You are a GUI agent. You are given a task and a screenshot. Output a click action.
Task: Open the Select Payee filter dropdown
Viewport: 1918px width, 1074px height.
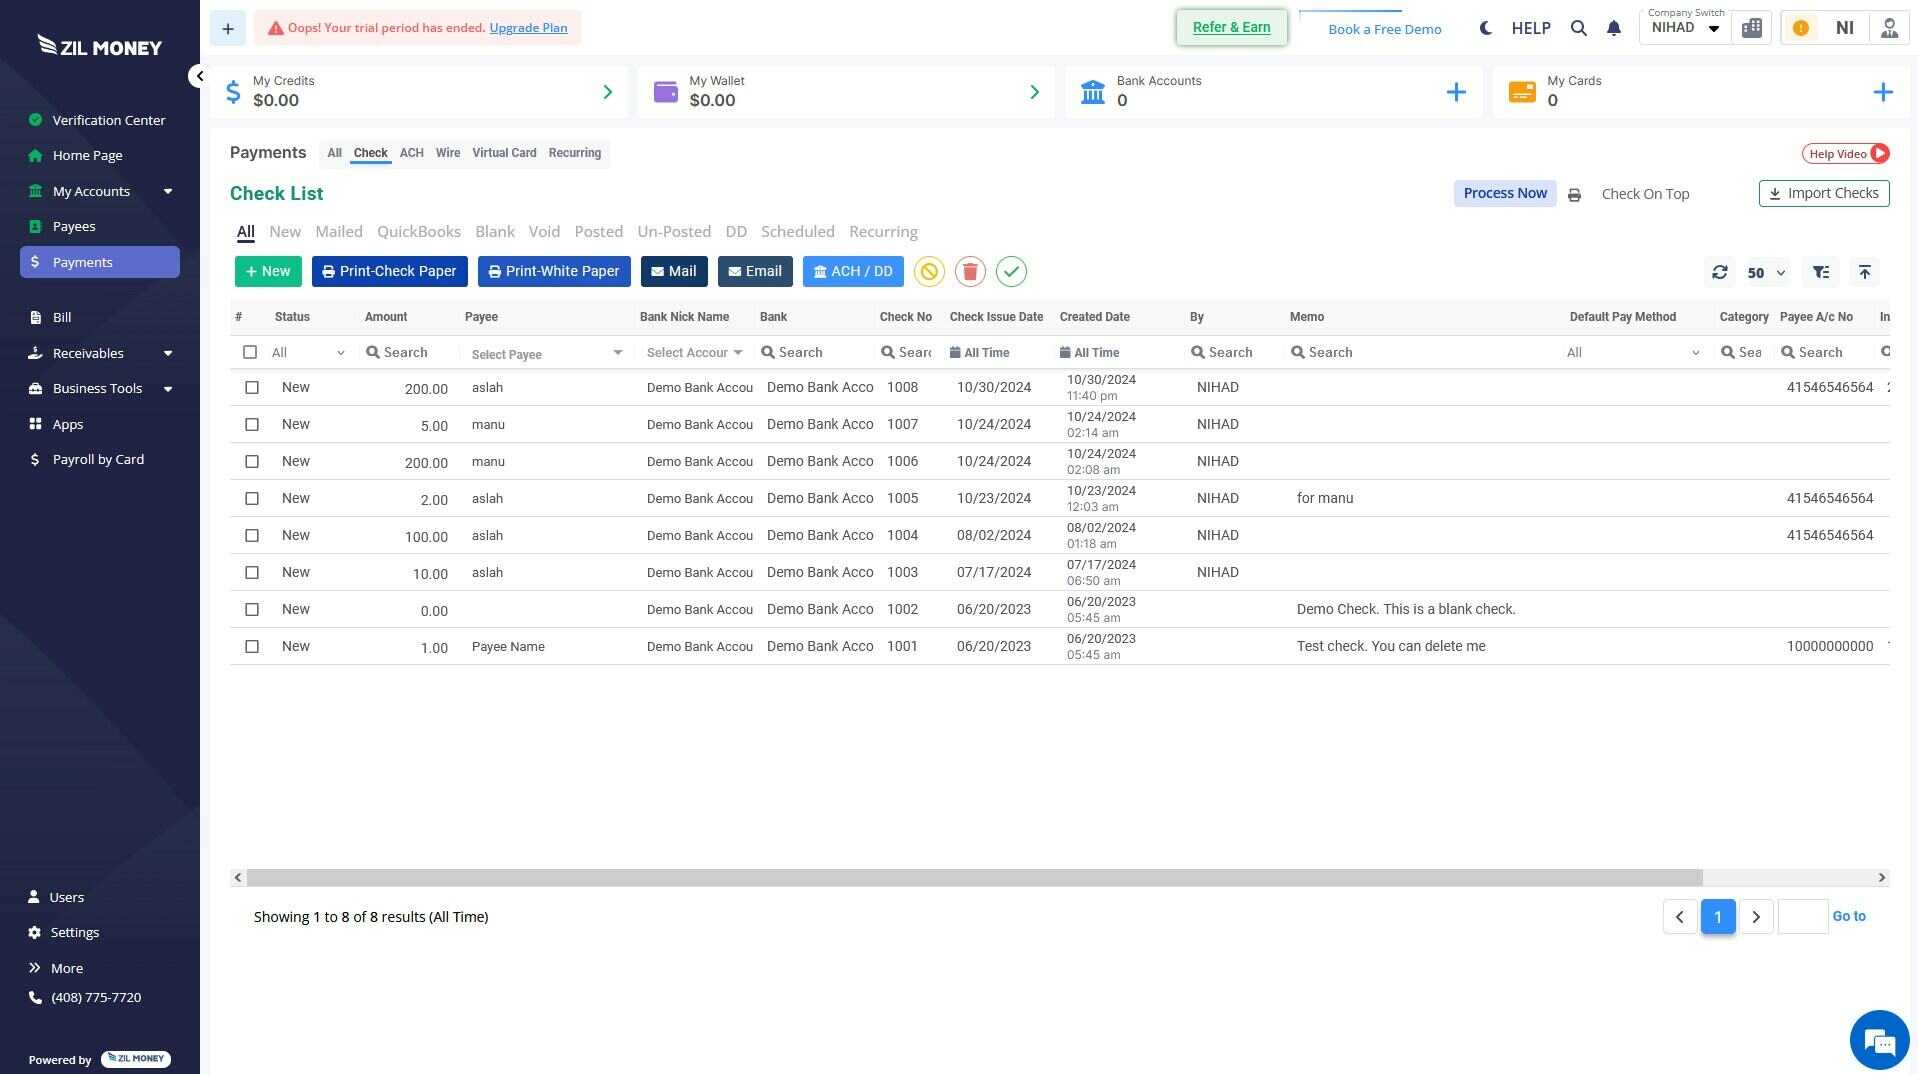coord(546,353)
